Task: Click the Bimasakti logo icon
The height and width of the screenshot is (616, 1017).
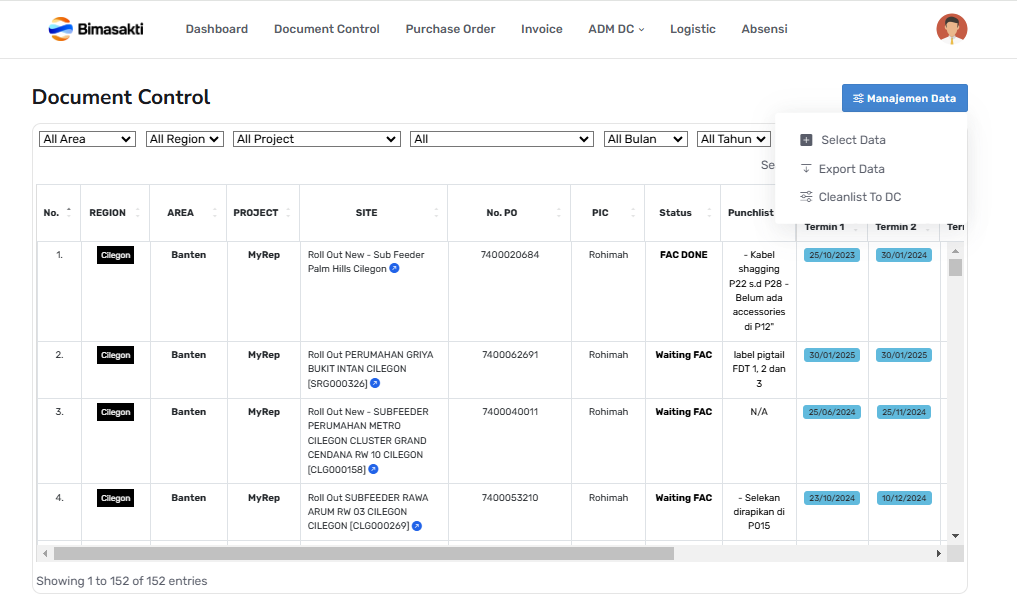Action: pos(61,29)
